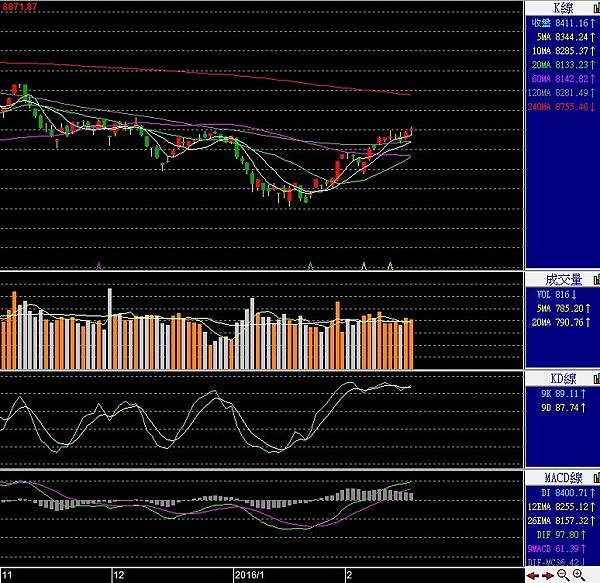Click the 120MA 8281.49 row
The image size is (600, 583).
click(x=562, y=93)
